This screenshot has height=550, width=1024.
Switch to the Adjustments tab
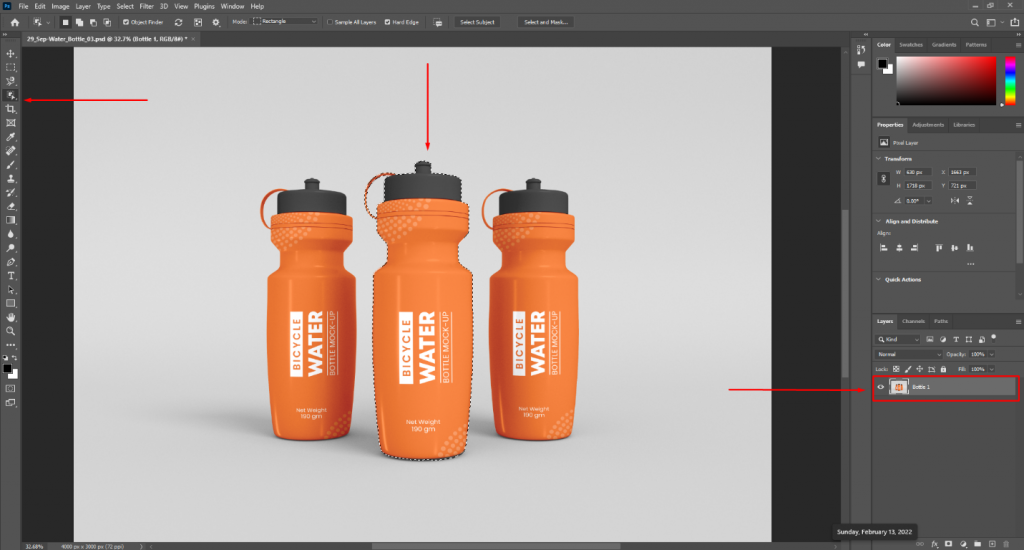click(x=928, y=125)
